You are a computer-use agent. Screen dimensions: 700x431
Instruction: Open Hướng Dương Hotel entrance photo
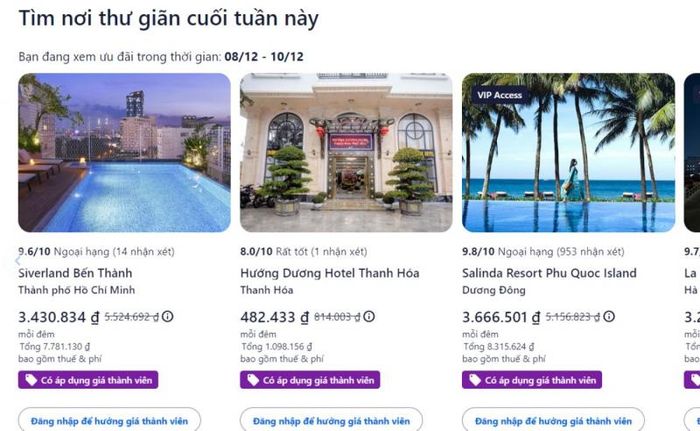click(x=346, y=152)
